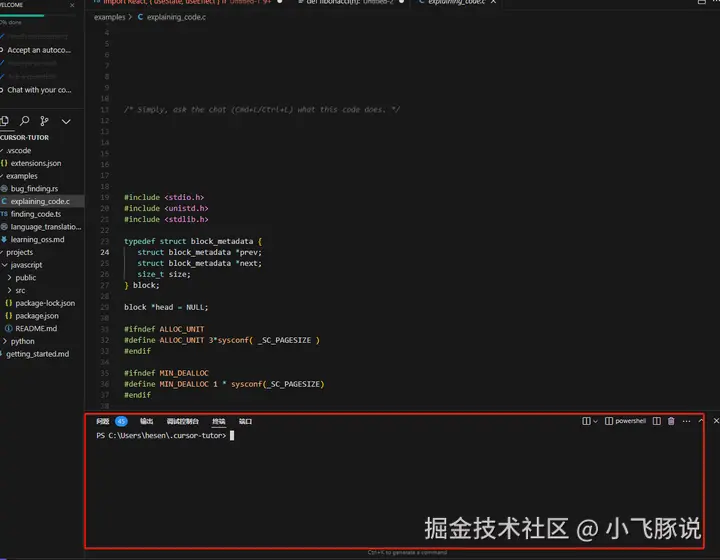Switch to the 端口 (Ports) panel tab
Screen dimensions: 720x560
[245, 421]
